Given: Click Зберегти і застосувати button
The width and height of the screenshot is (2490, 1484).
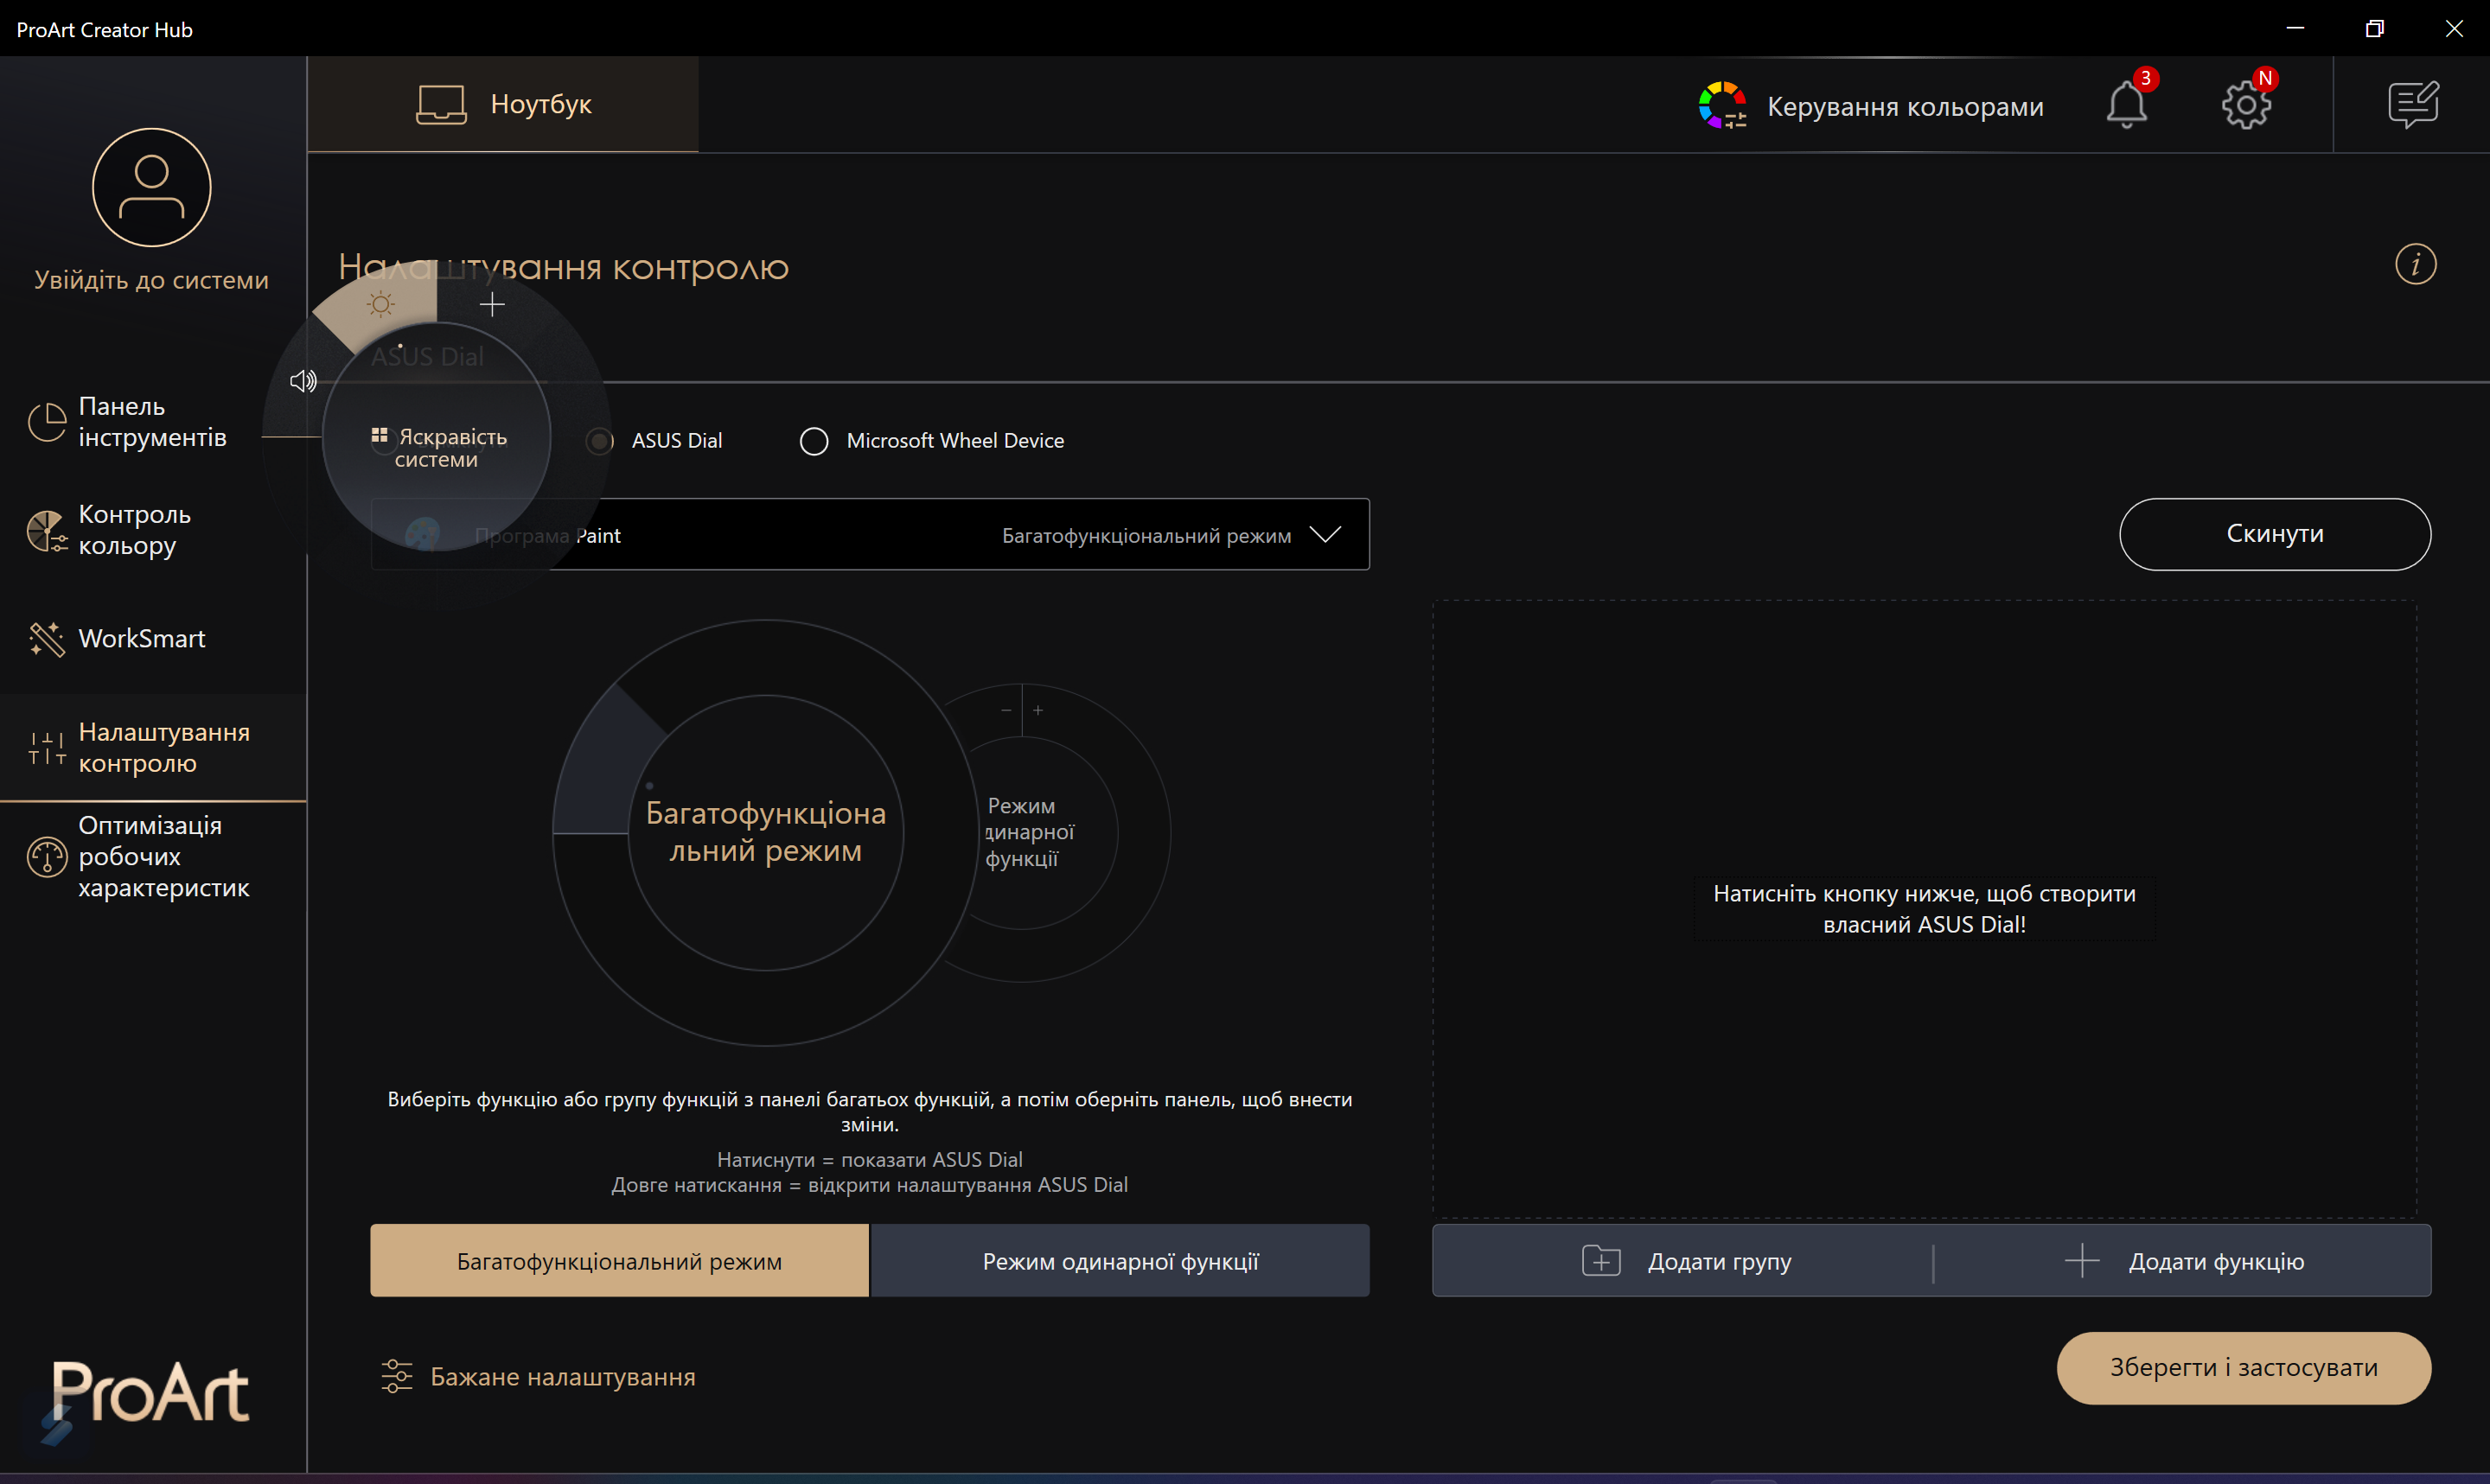Looking at the screenshot, I should coord(2243,1367).
